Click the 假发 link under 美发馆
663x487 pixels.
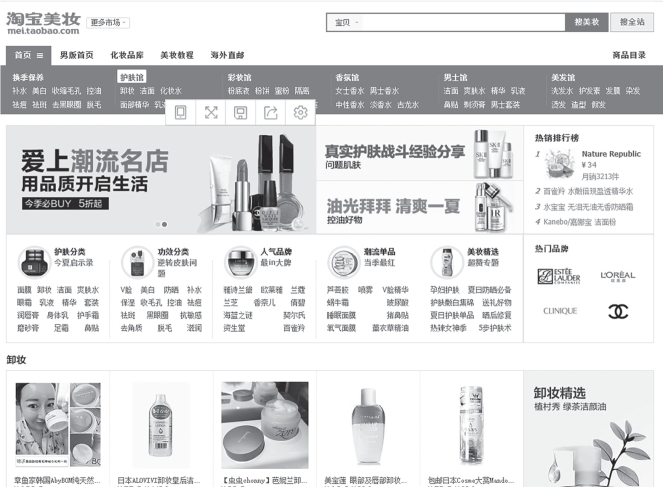tap(598, 104)
